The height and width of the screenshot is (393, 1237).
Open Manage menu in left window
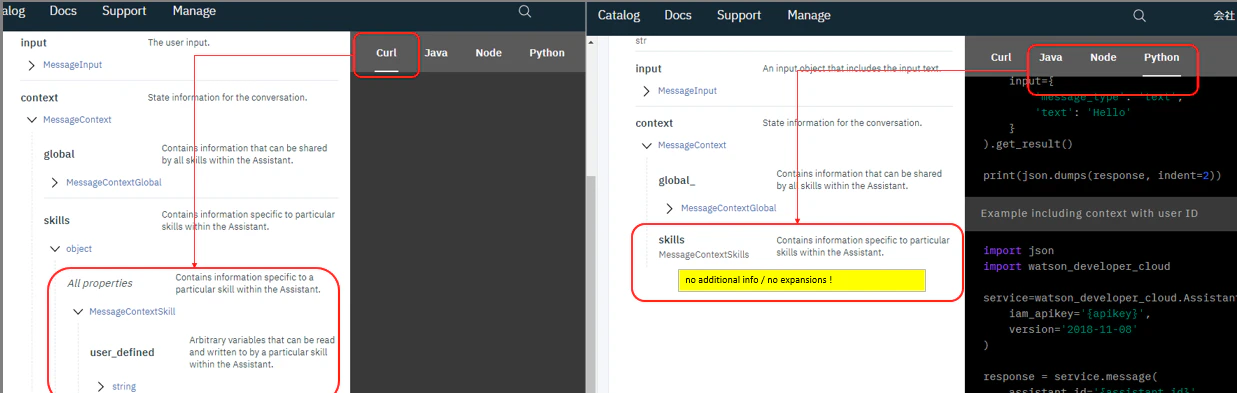(194, 11)
